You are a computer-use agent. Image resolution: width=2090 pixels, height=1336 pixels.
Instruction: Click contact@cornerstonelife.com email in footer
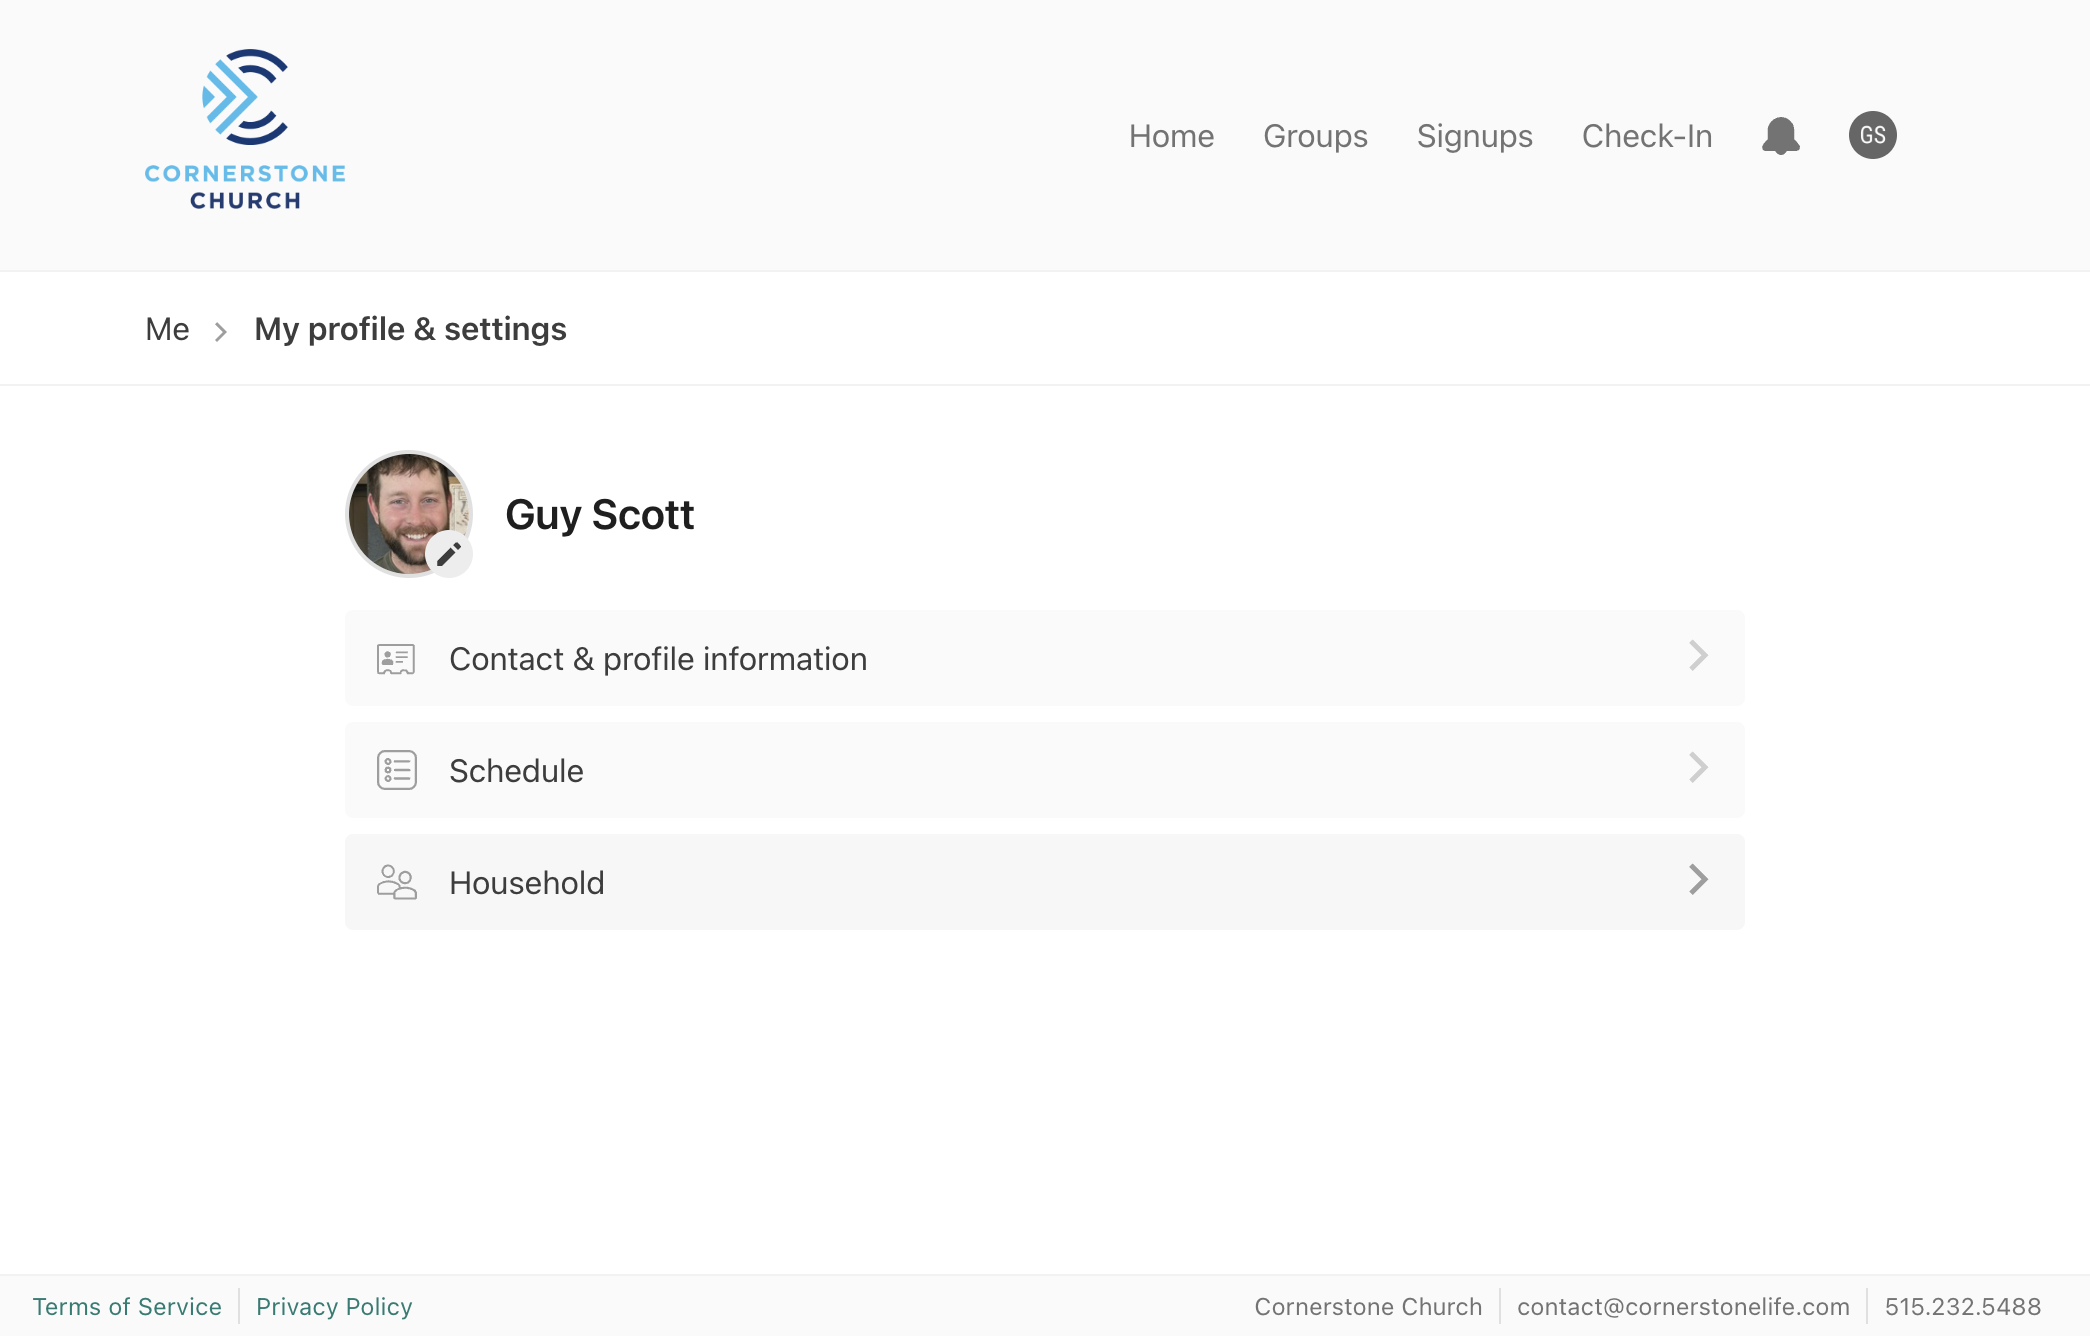1683,1307
